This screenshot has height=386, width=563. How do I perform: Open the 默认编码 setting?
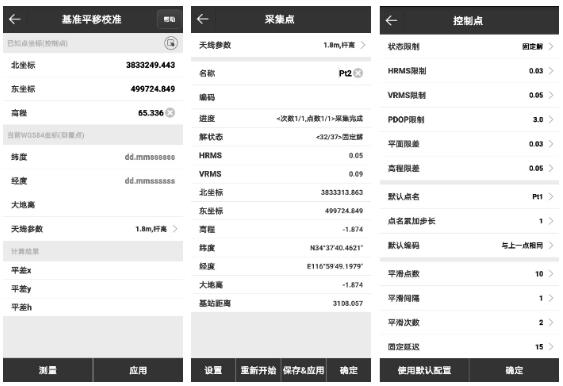pyautogui.click(x=469, y=245)
